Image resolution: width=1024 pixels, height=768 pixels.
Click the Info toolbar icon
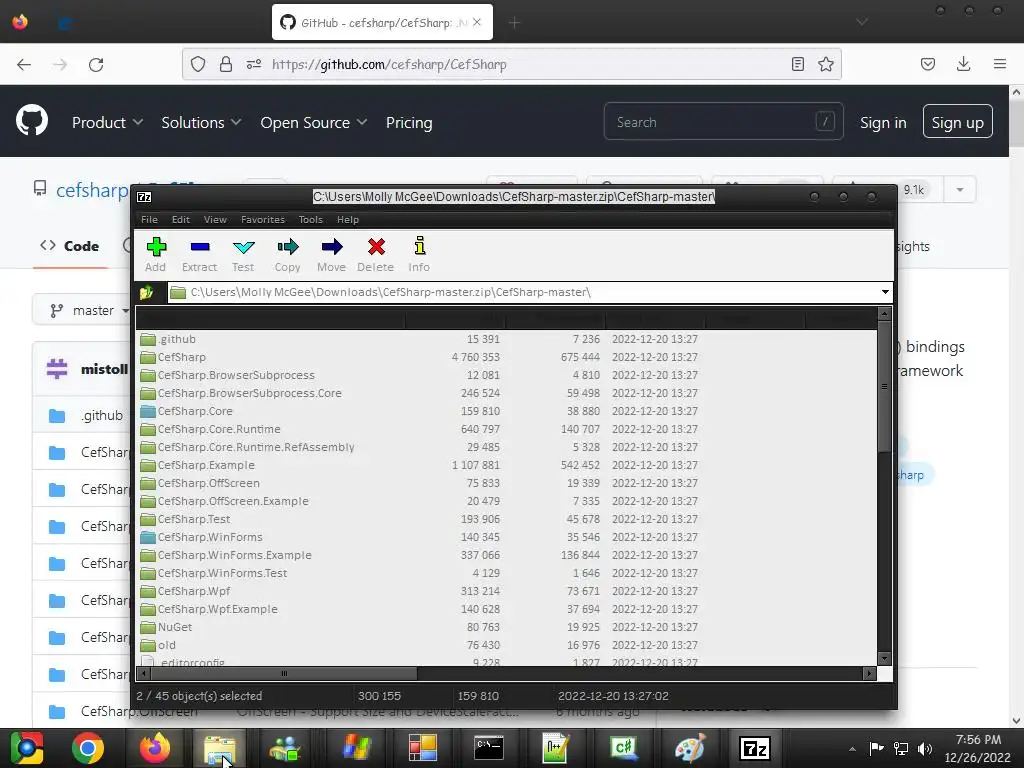(419, 254)
